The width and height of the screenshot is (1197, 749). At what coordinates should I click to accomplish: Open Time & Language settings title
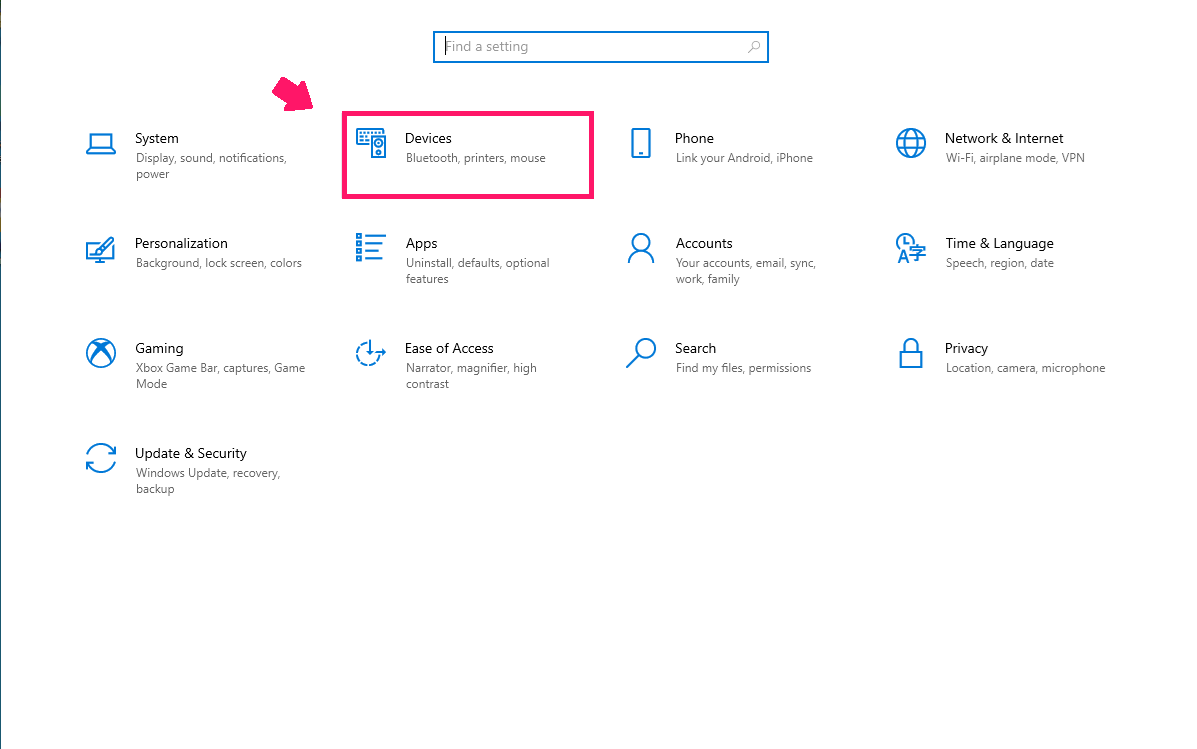999,244
